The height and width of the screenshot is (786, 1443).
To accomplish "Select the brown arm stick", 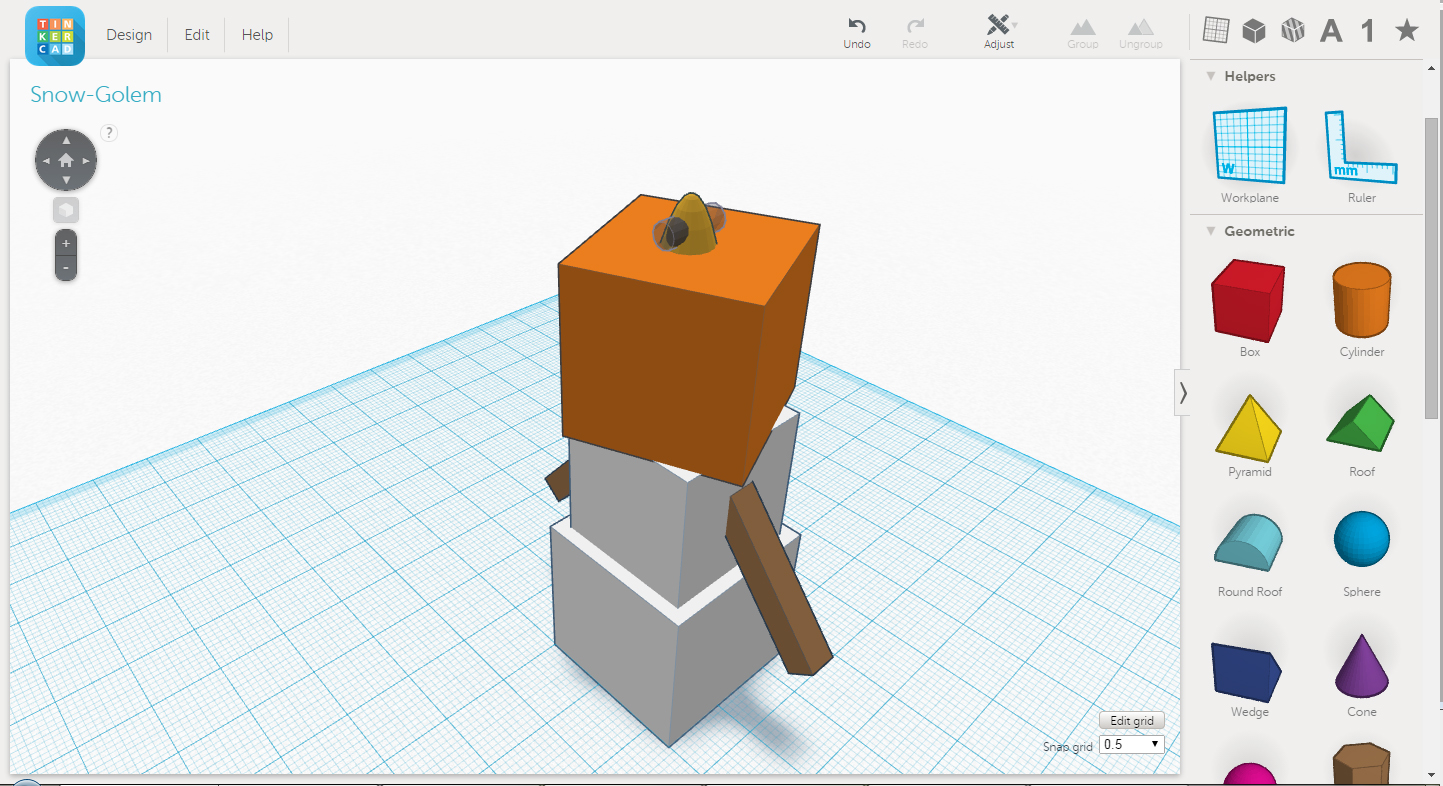I will click(x=778, y=580).
